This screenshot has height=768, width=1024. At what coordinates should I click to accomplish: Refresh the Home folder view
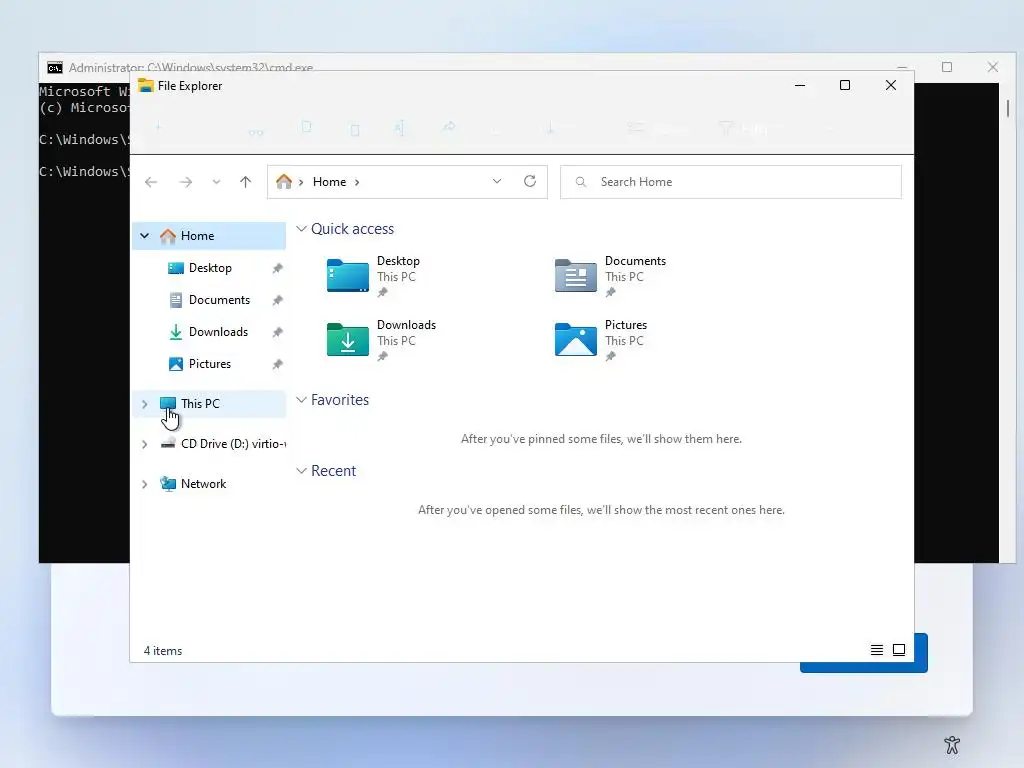pos(530,182)
